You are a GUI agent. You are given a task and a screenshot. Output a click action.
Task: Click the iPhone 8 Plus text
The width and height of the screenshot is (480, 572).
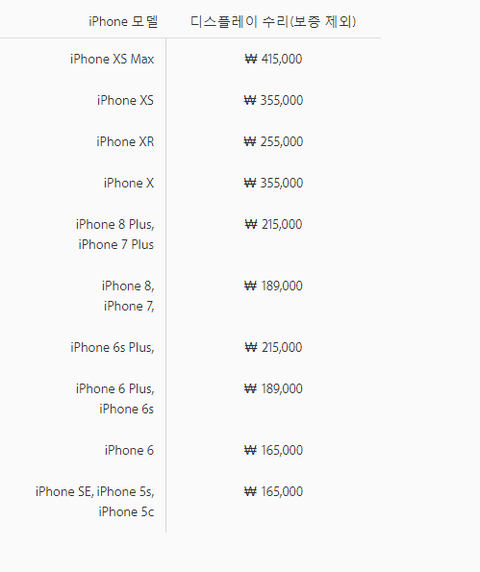click(x=115, y=224)
